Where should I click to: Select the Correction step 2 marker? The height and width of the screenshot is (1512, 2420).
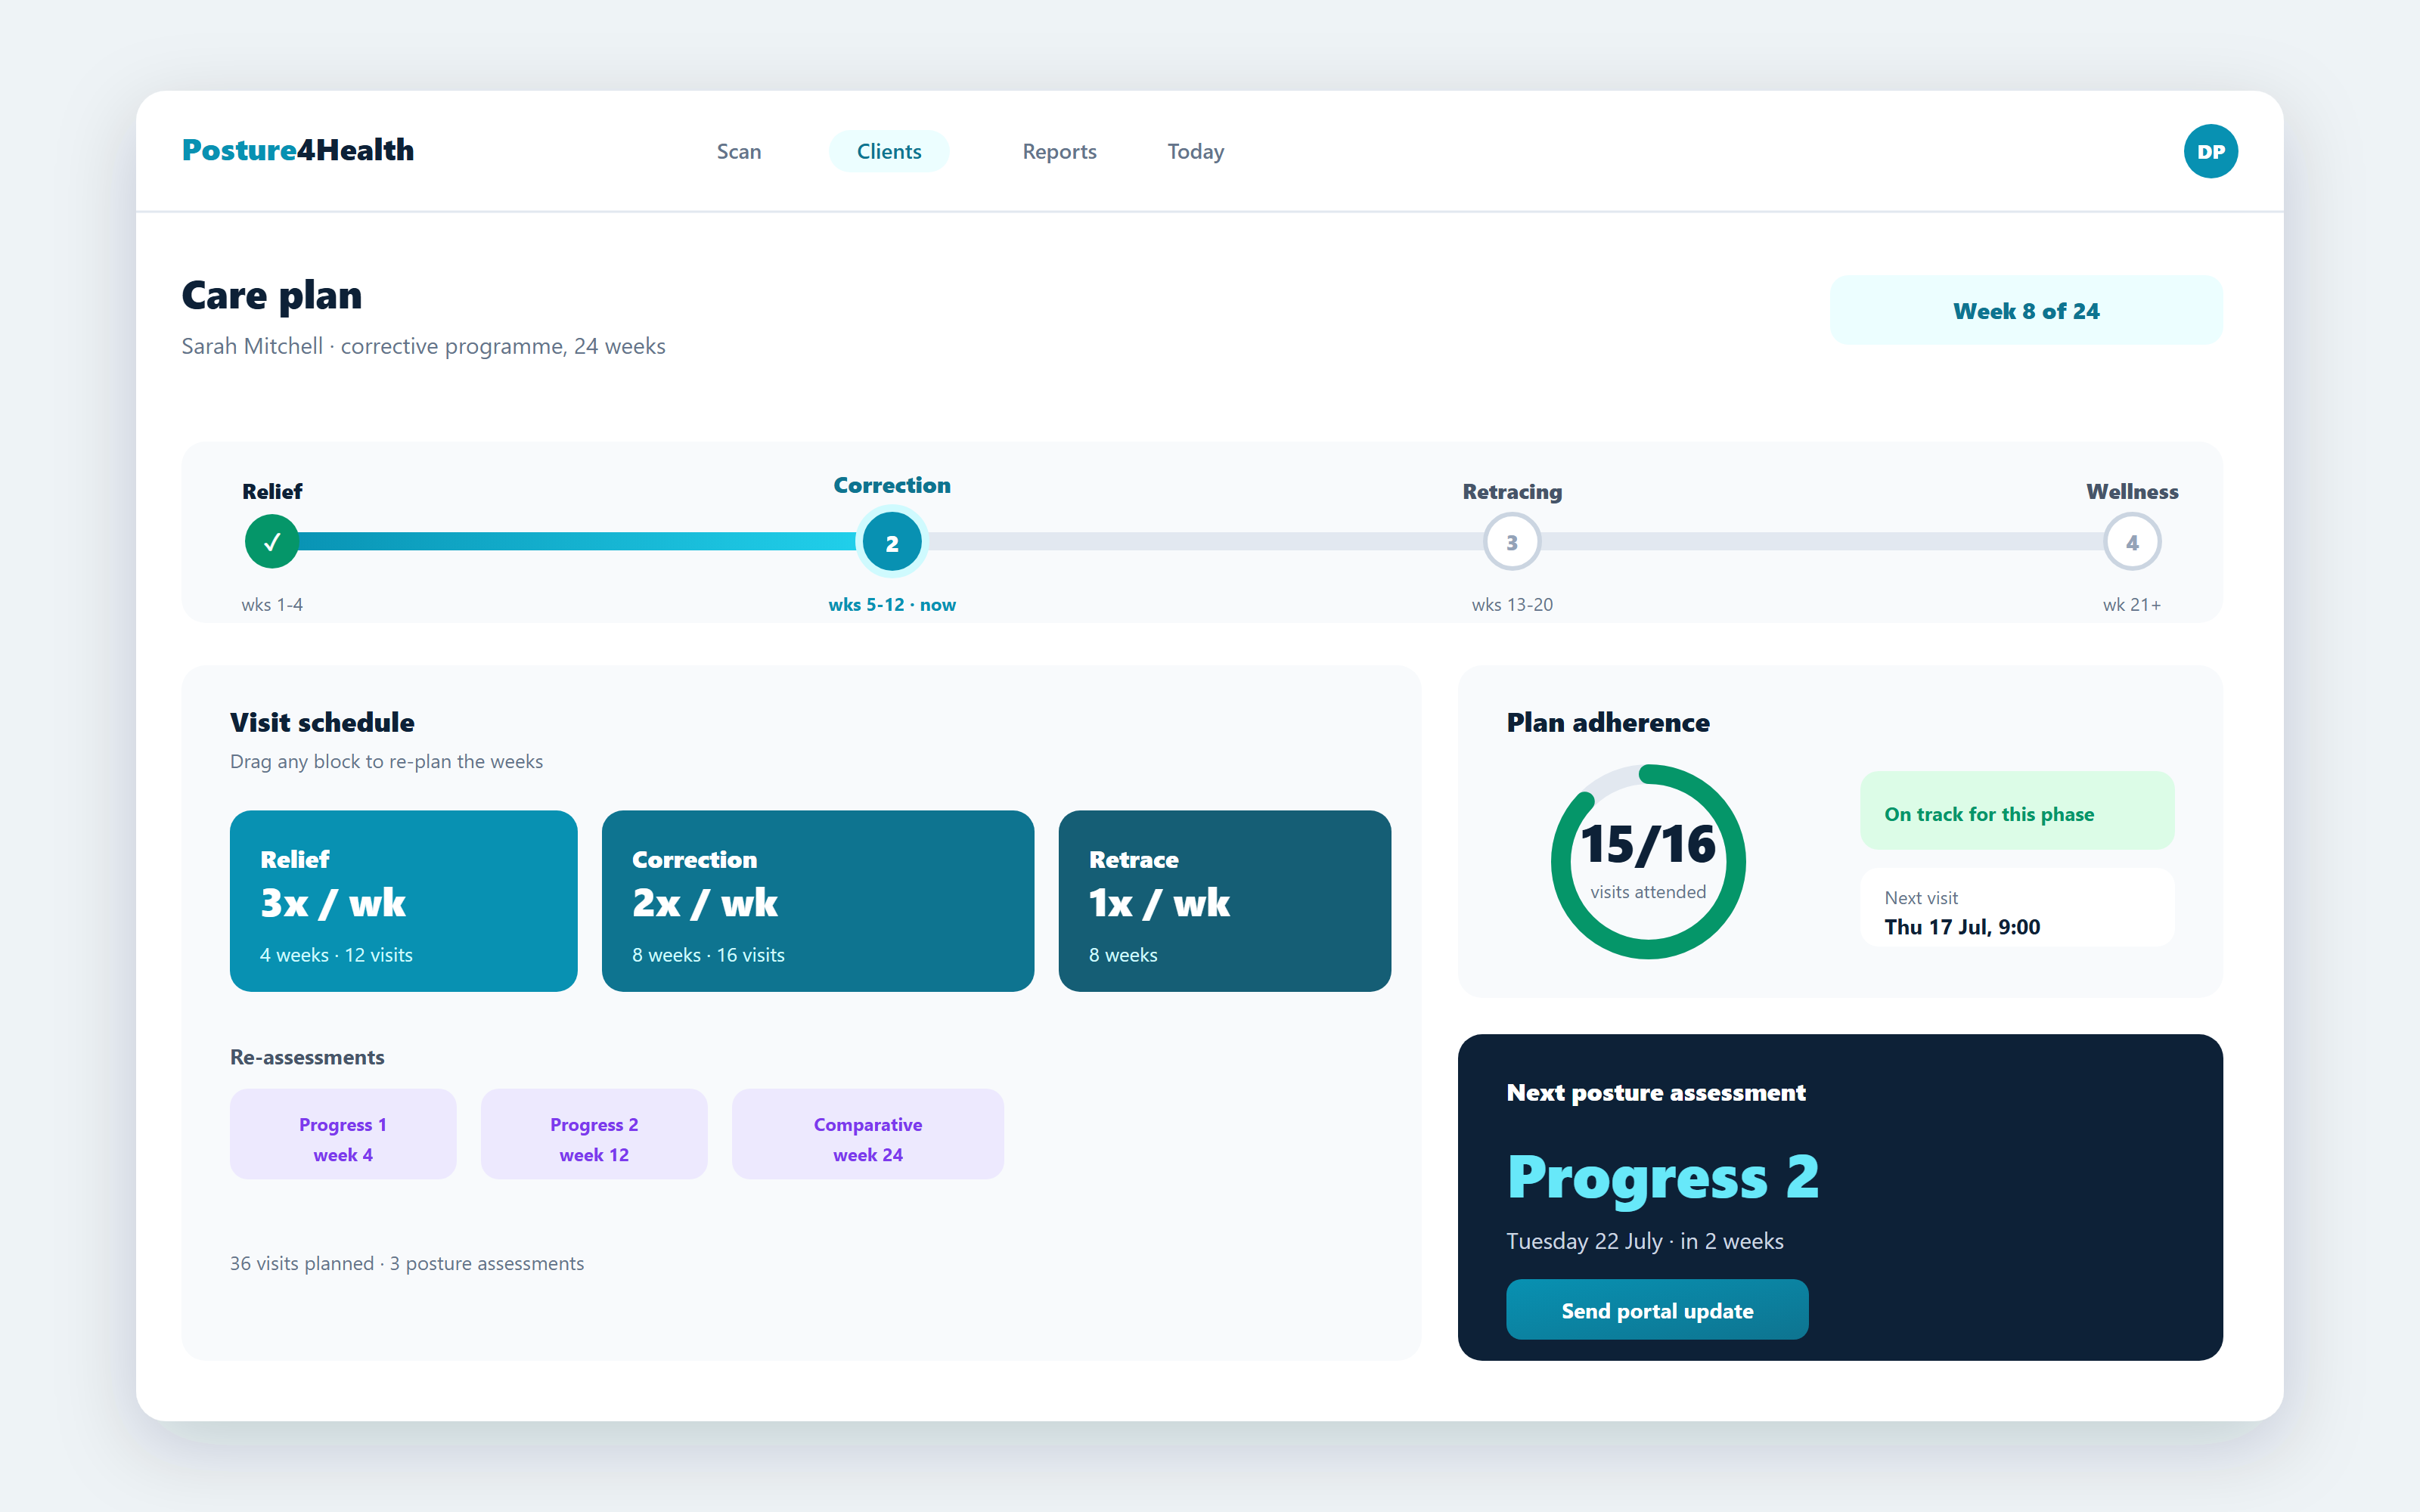(892, 541)
